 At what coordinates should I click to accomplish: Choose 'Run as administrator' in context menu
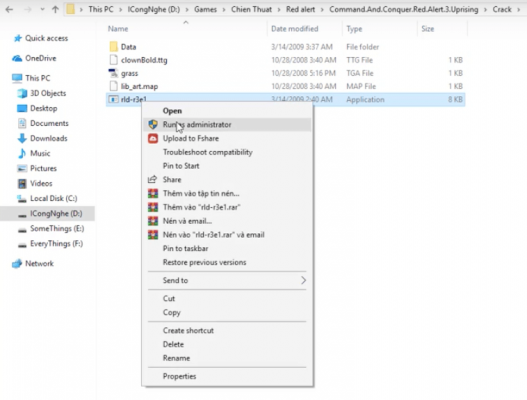(x=227, y=125)
